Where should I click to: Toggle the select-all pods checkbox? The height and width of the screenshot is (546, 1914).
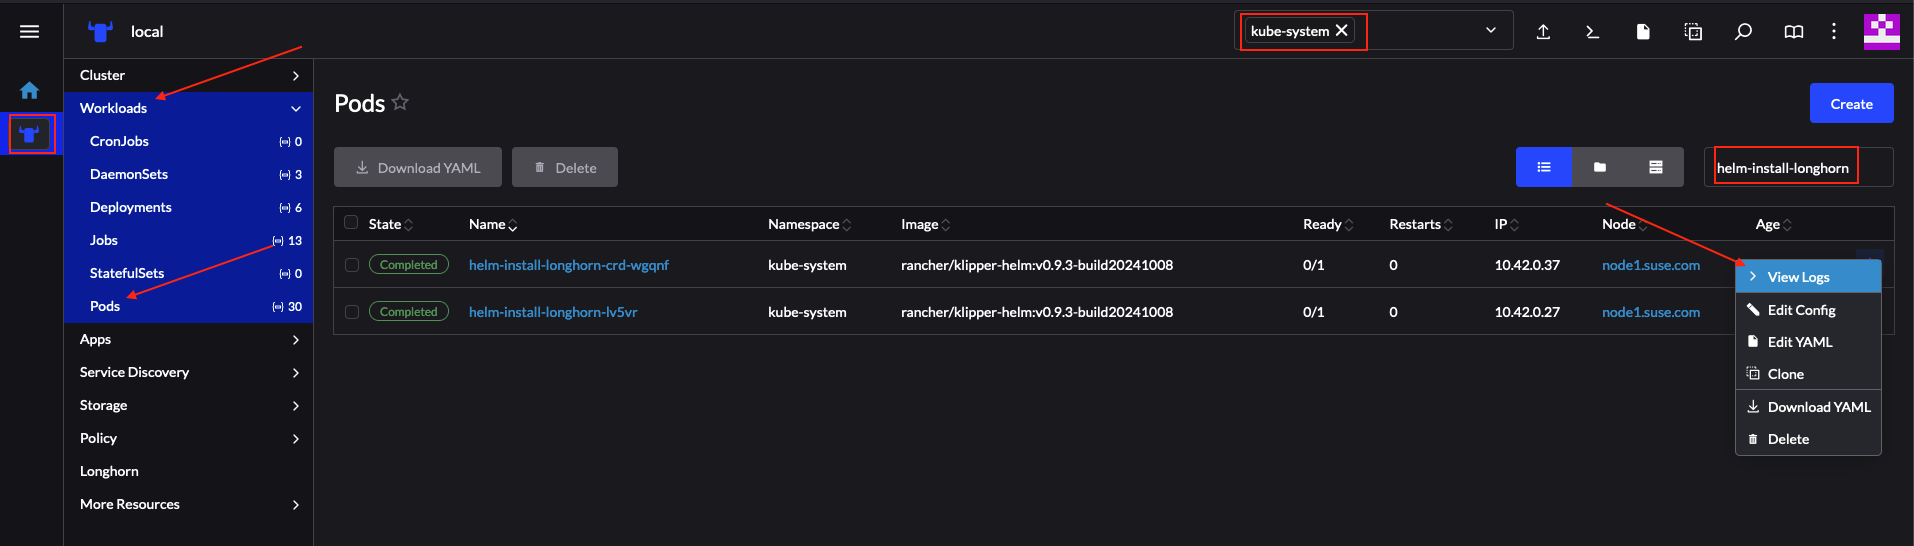pos(351,223)
